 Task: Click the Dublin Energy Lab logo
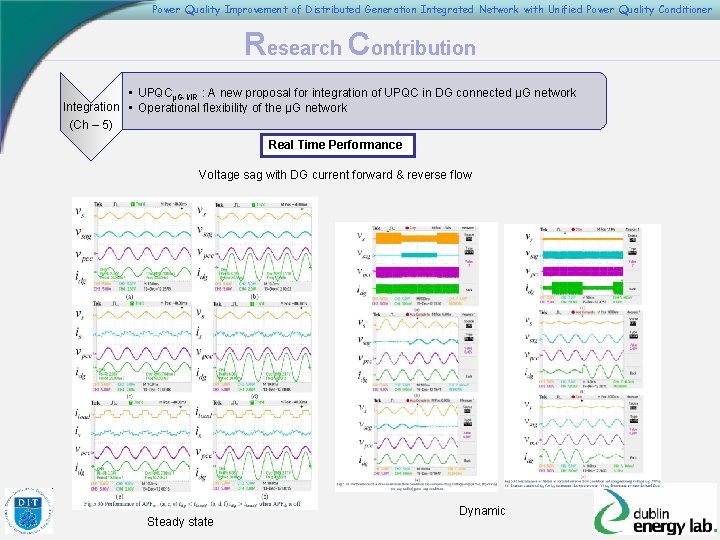tap(655, 513)
